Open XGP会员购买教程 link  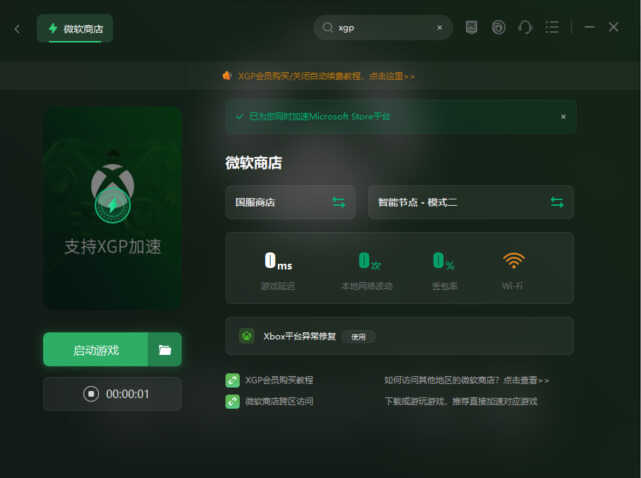pyautogui.click(x=279, y=380)
